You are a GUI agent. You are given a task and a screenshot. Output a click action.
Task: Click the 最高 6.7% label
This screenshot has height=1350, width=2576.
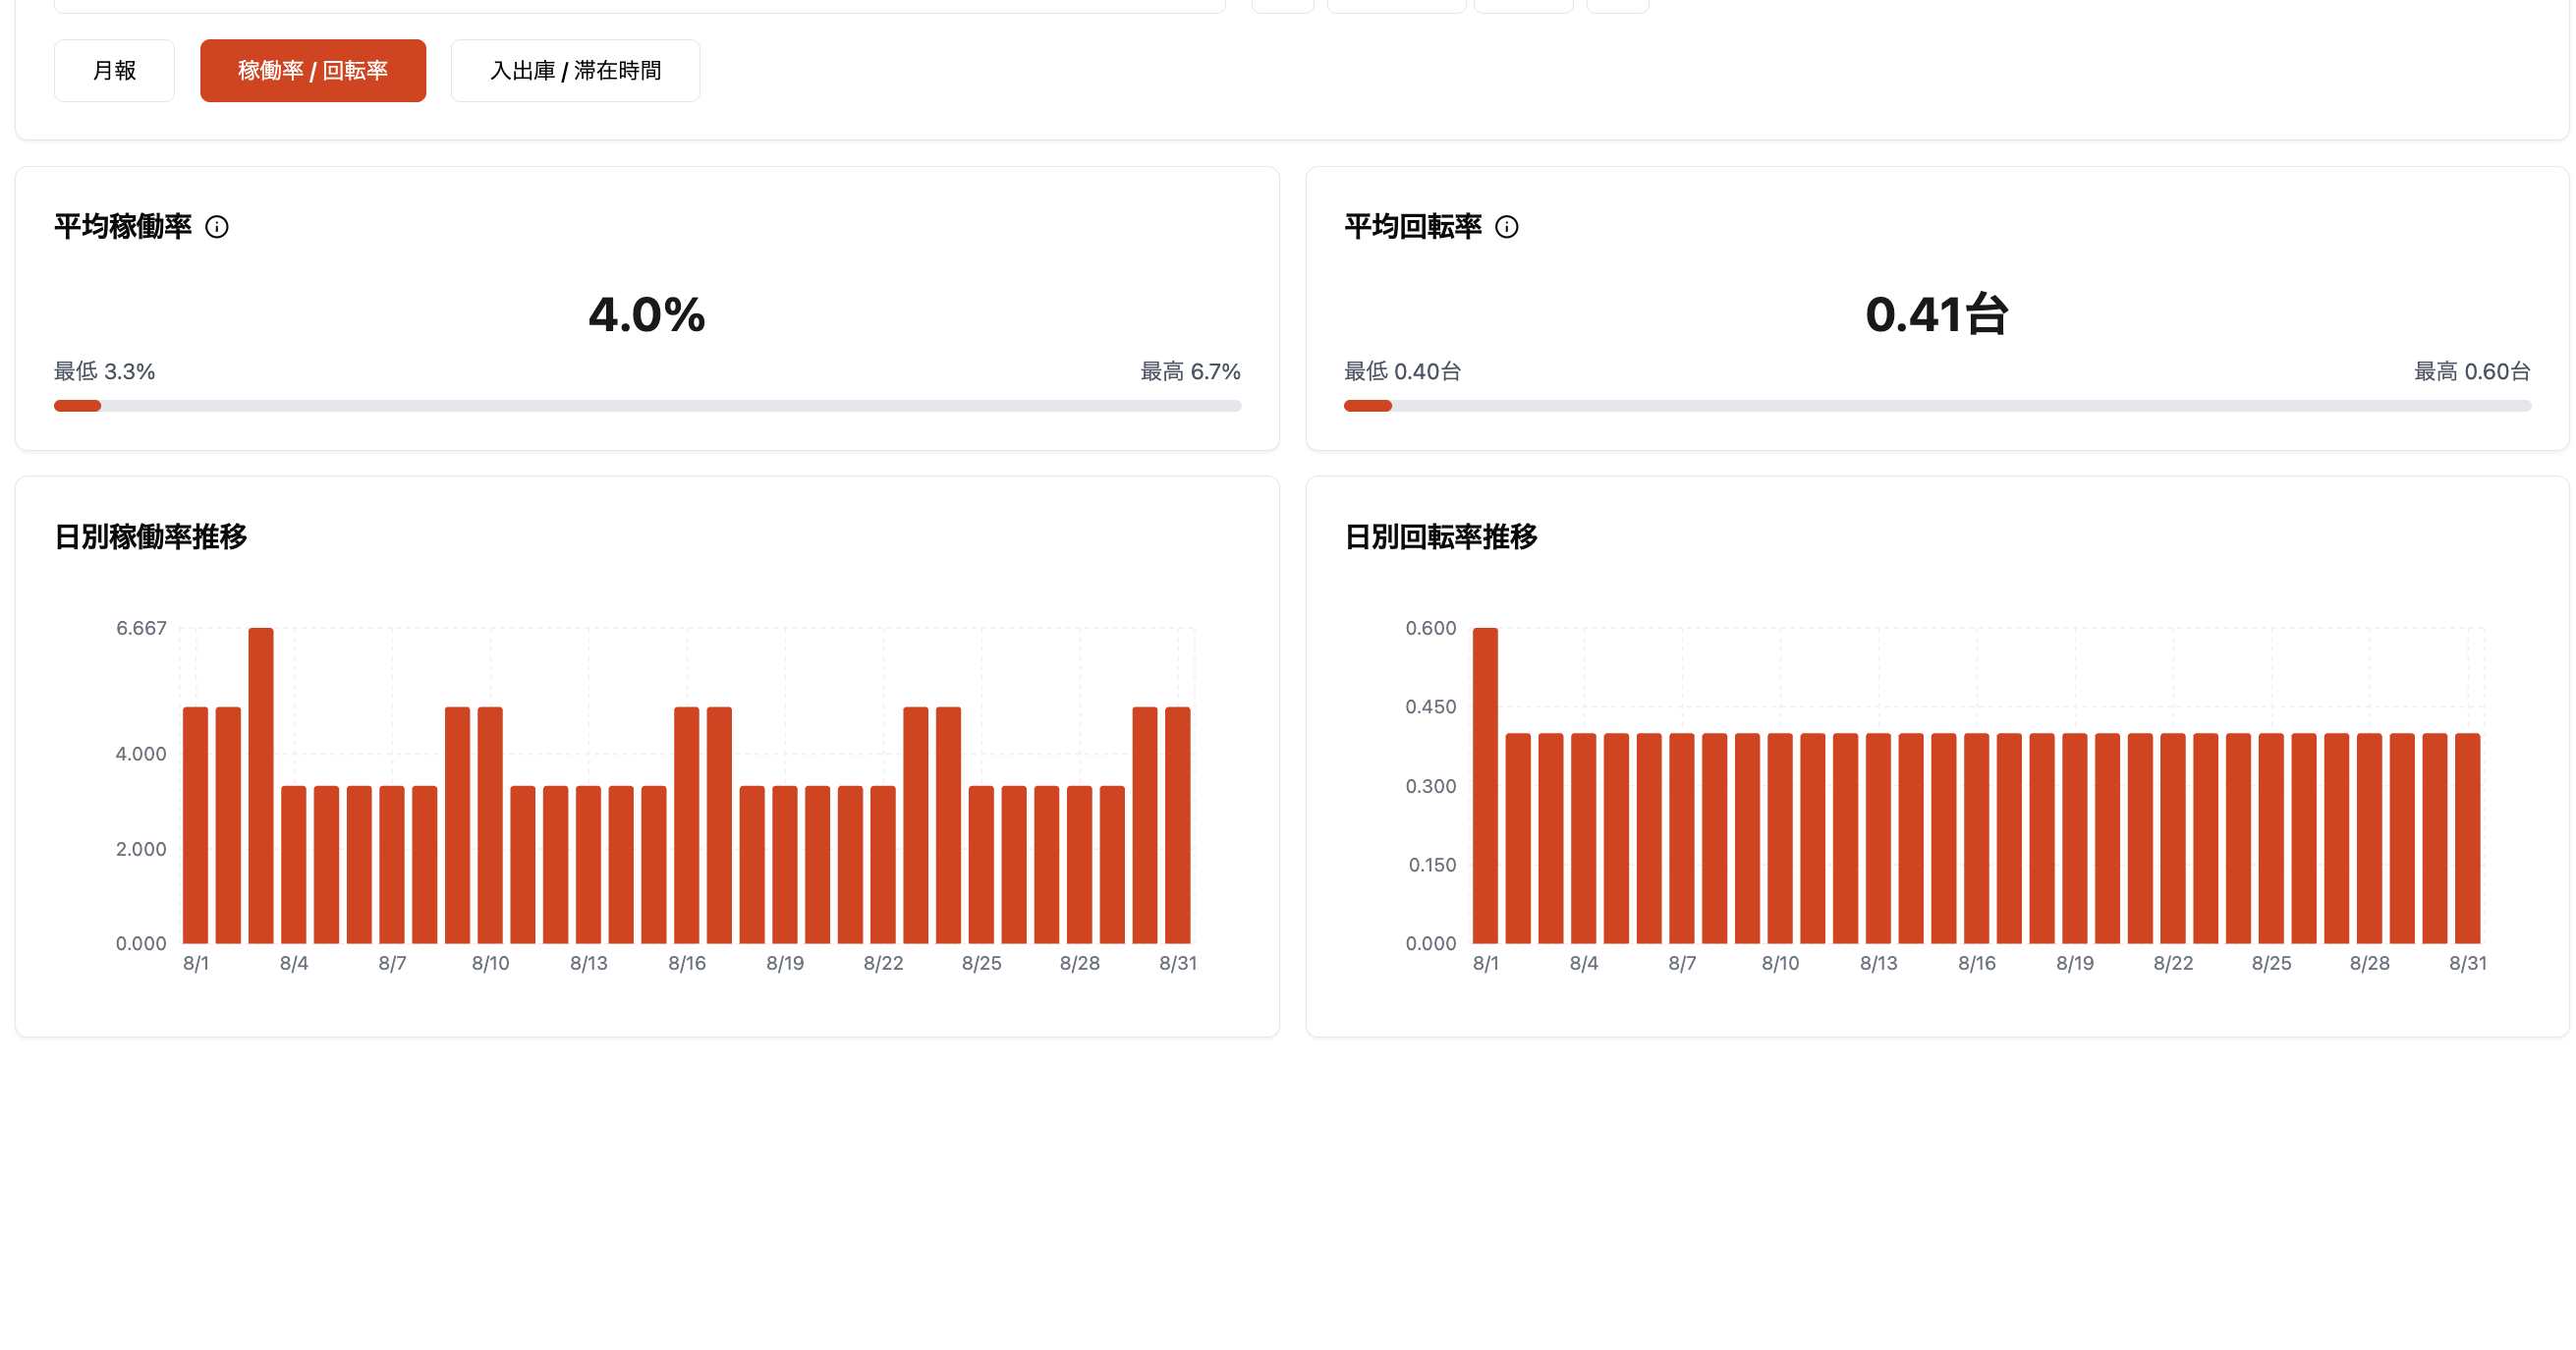[1190, 372]
